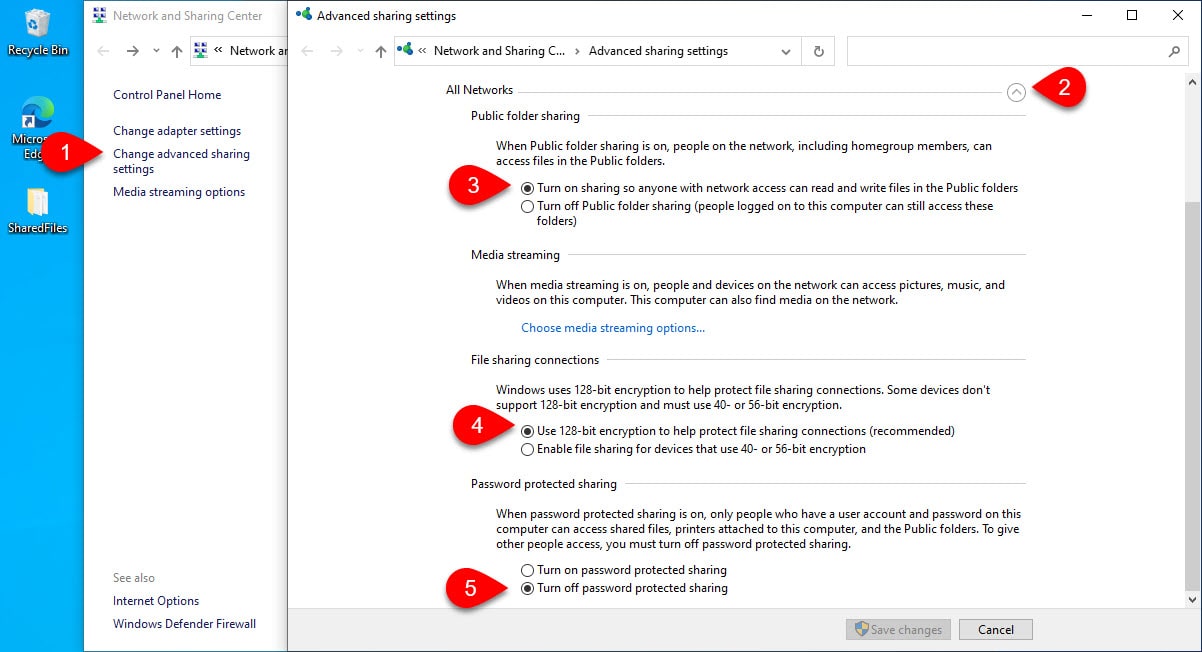Click the All Networks heading text
The image size is (1202, 652).
click(479, 90)
